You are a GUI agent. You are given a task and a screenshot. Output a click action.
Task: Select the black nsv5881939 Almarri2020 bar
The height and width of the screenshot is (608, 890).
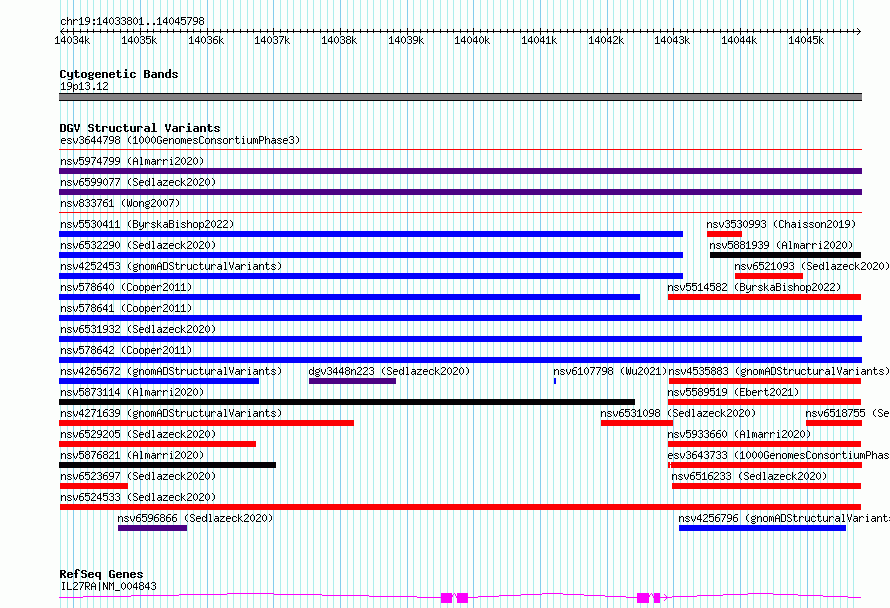click(785, 255)
